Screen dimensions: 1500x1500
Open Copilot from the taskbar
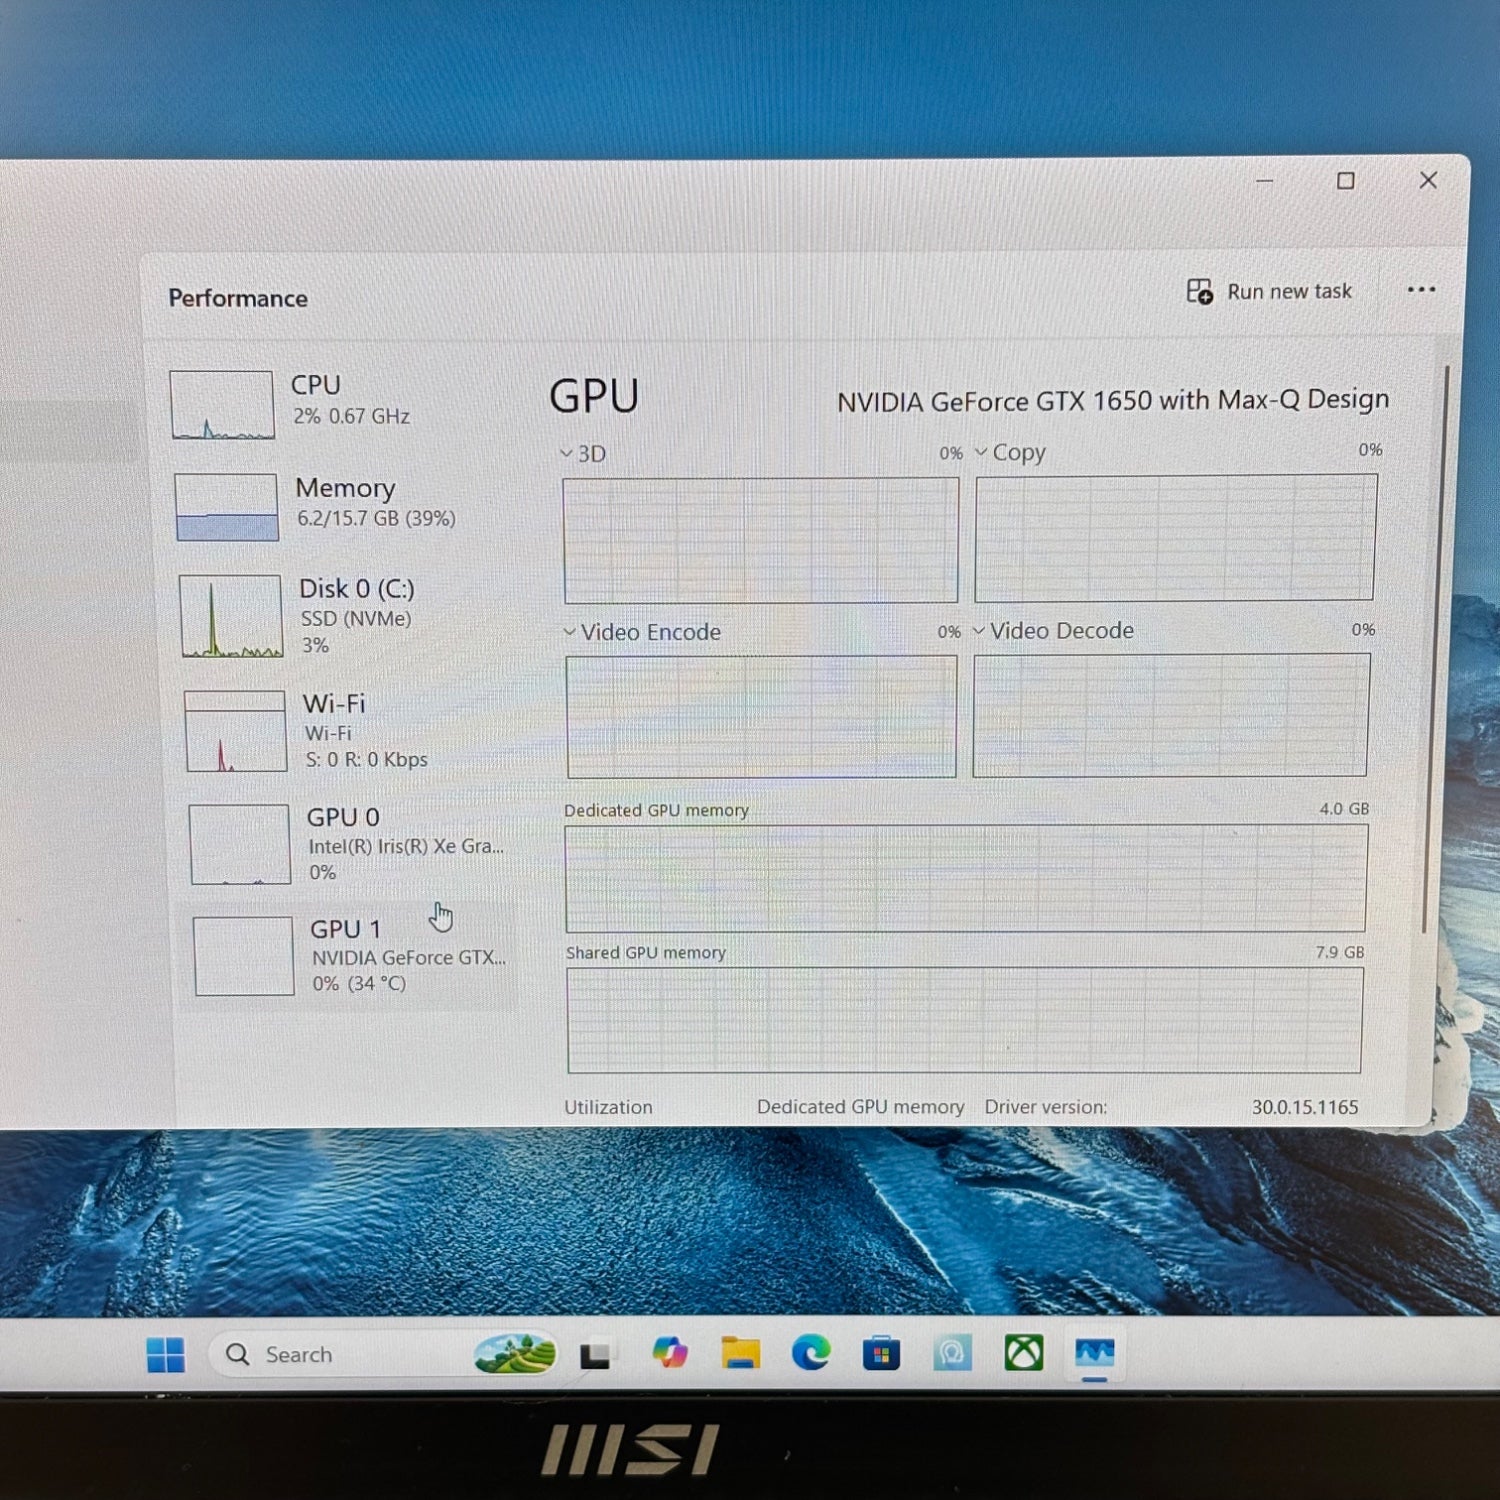tap(669, 1353)
